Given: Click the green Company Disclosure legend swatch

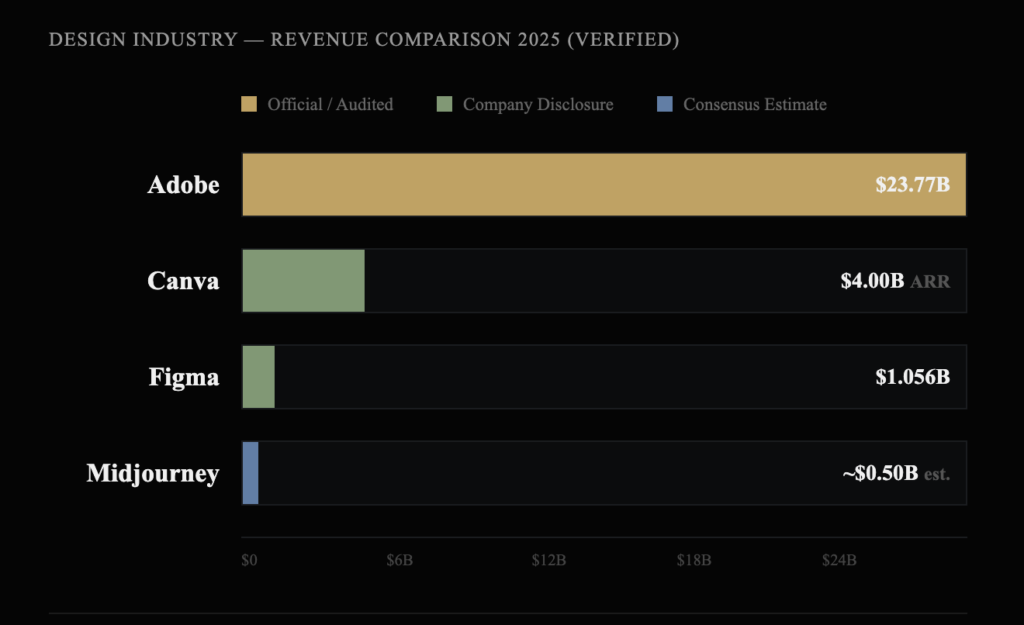Looking at the screenshot, I should click(x=445, y=104).
